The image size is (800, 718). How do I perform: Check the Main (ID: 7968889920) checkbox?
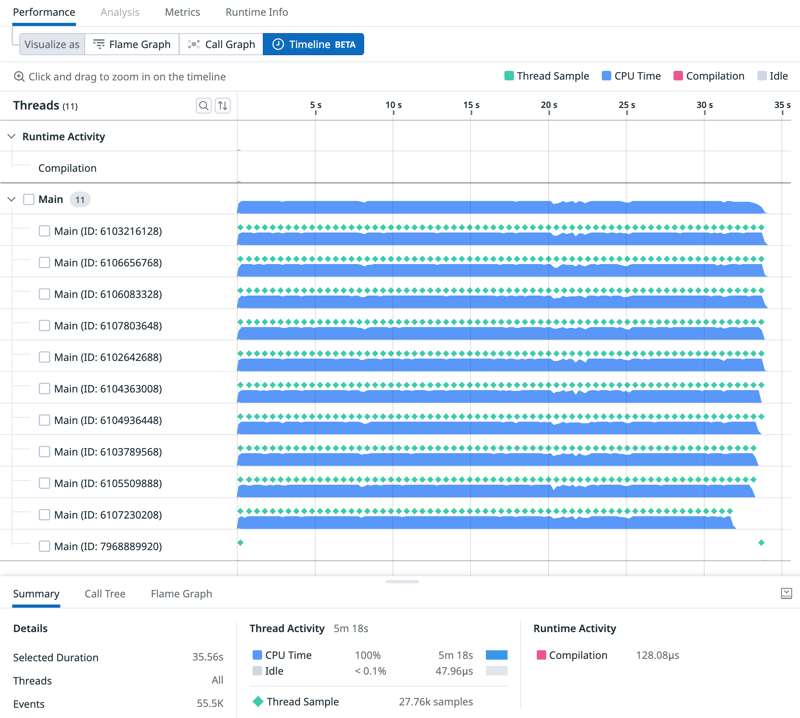tap(44, 546)
